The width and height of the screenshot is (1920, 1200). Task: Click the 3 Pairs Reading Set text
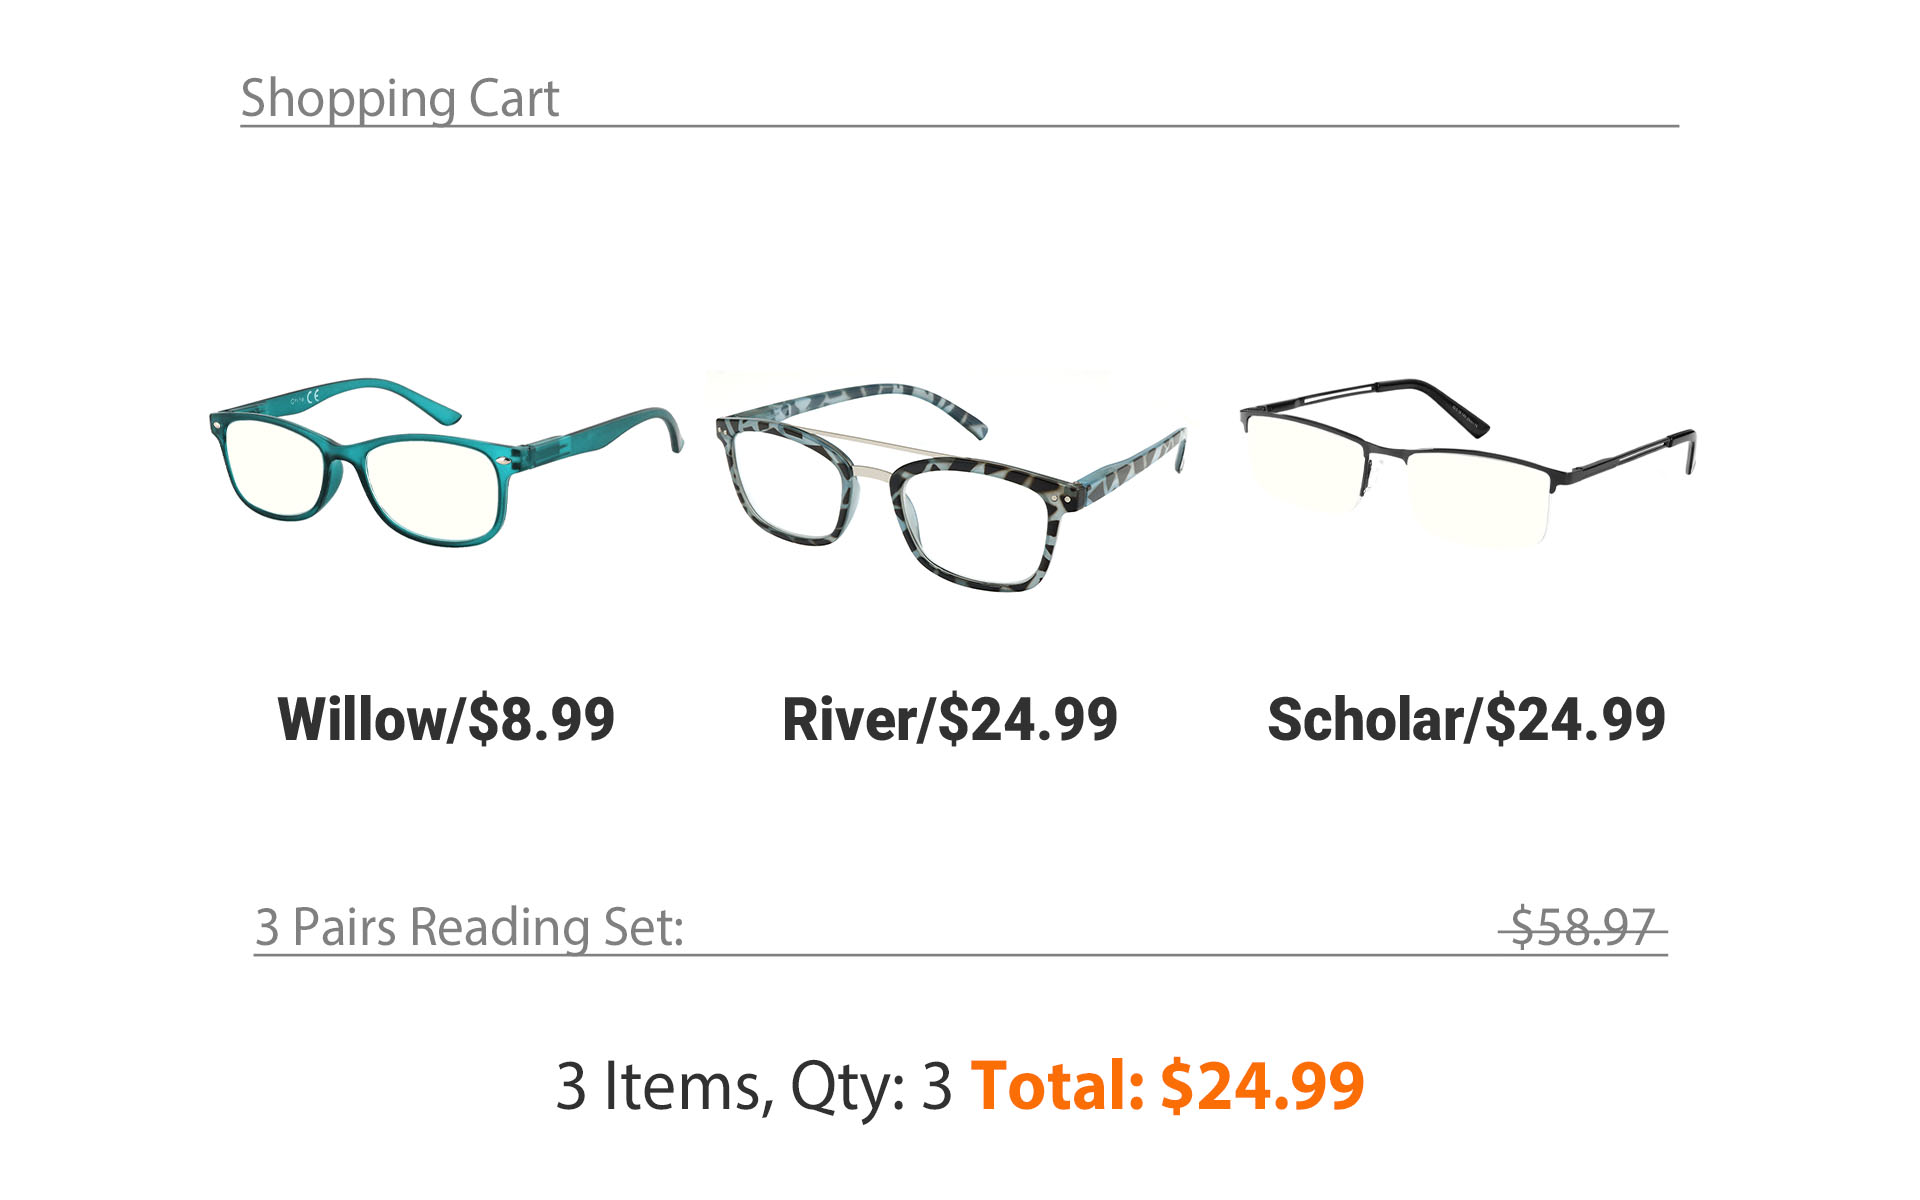click(469, 927)
